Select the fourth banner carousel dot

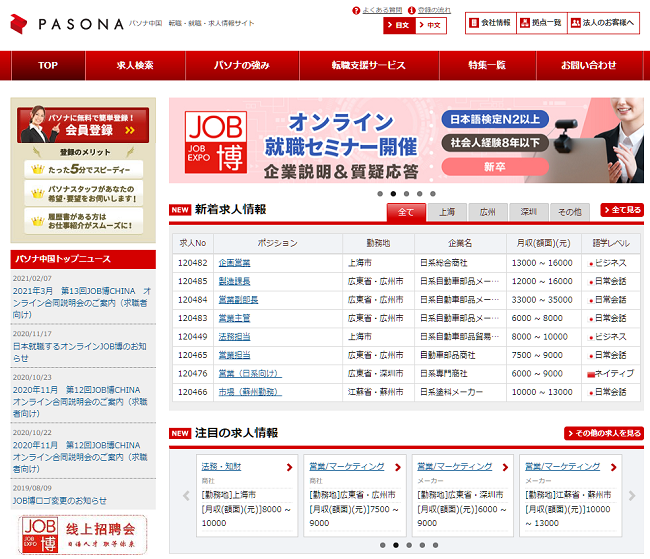[420, 194]
